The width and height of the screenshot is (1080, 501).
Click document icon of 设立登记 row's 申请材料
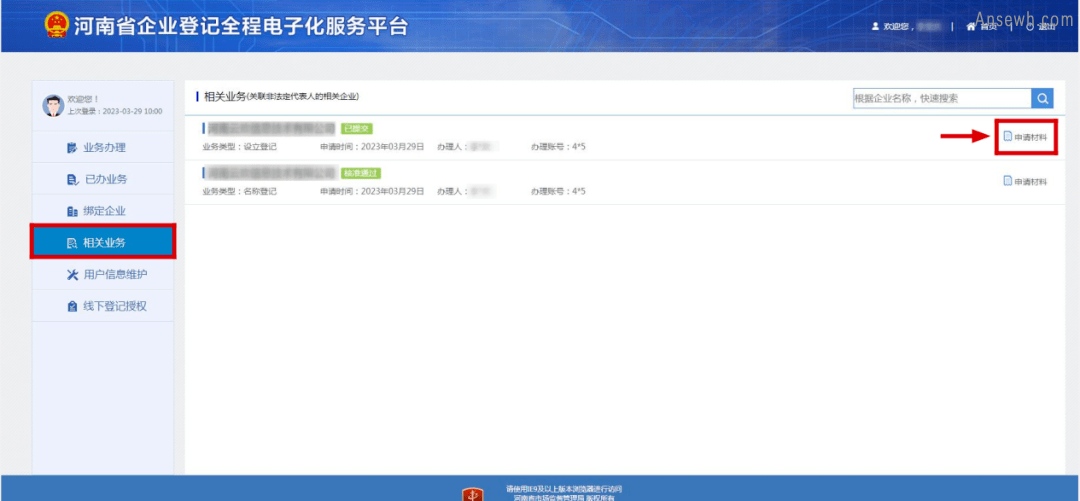click(x=1008, y=137)
